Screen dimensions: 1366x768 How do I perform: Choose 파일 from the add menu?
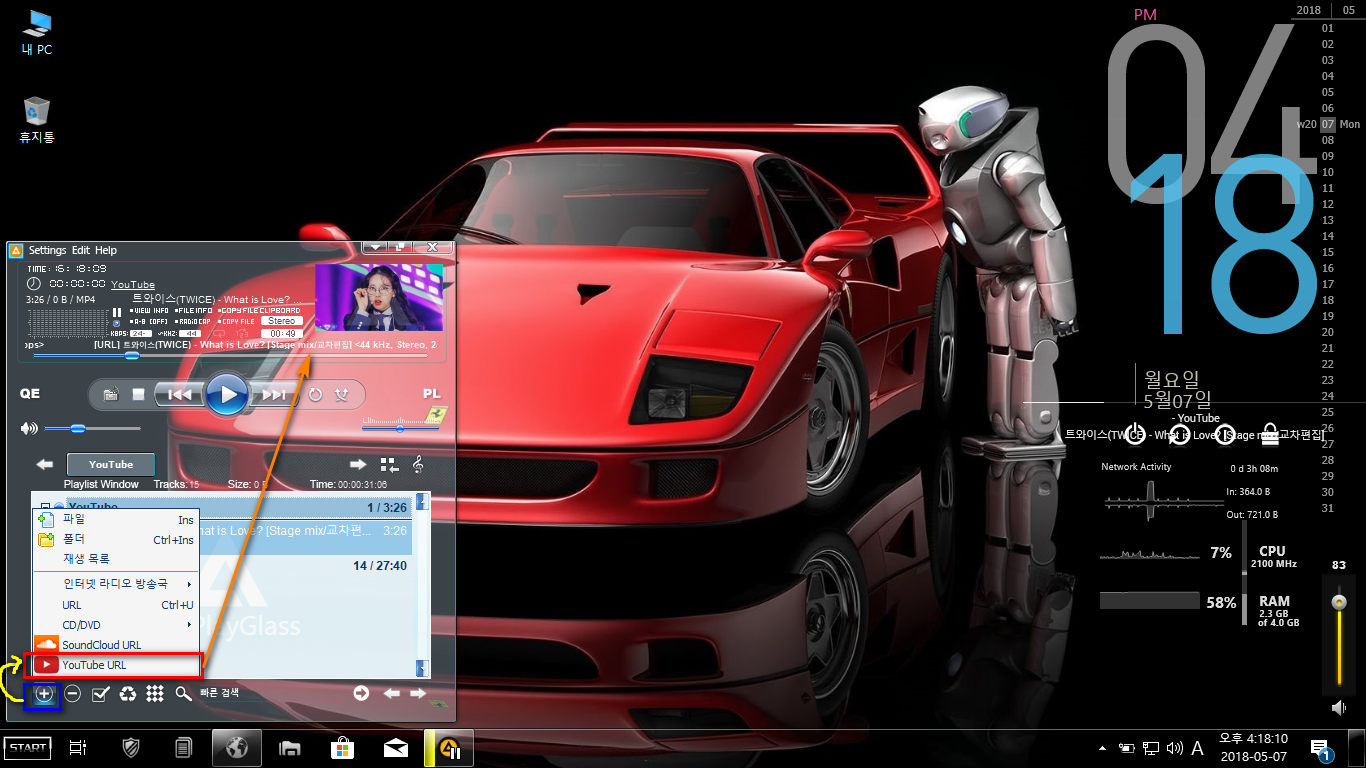pos(116,520)
